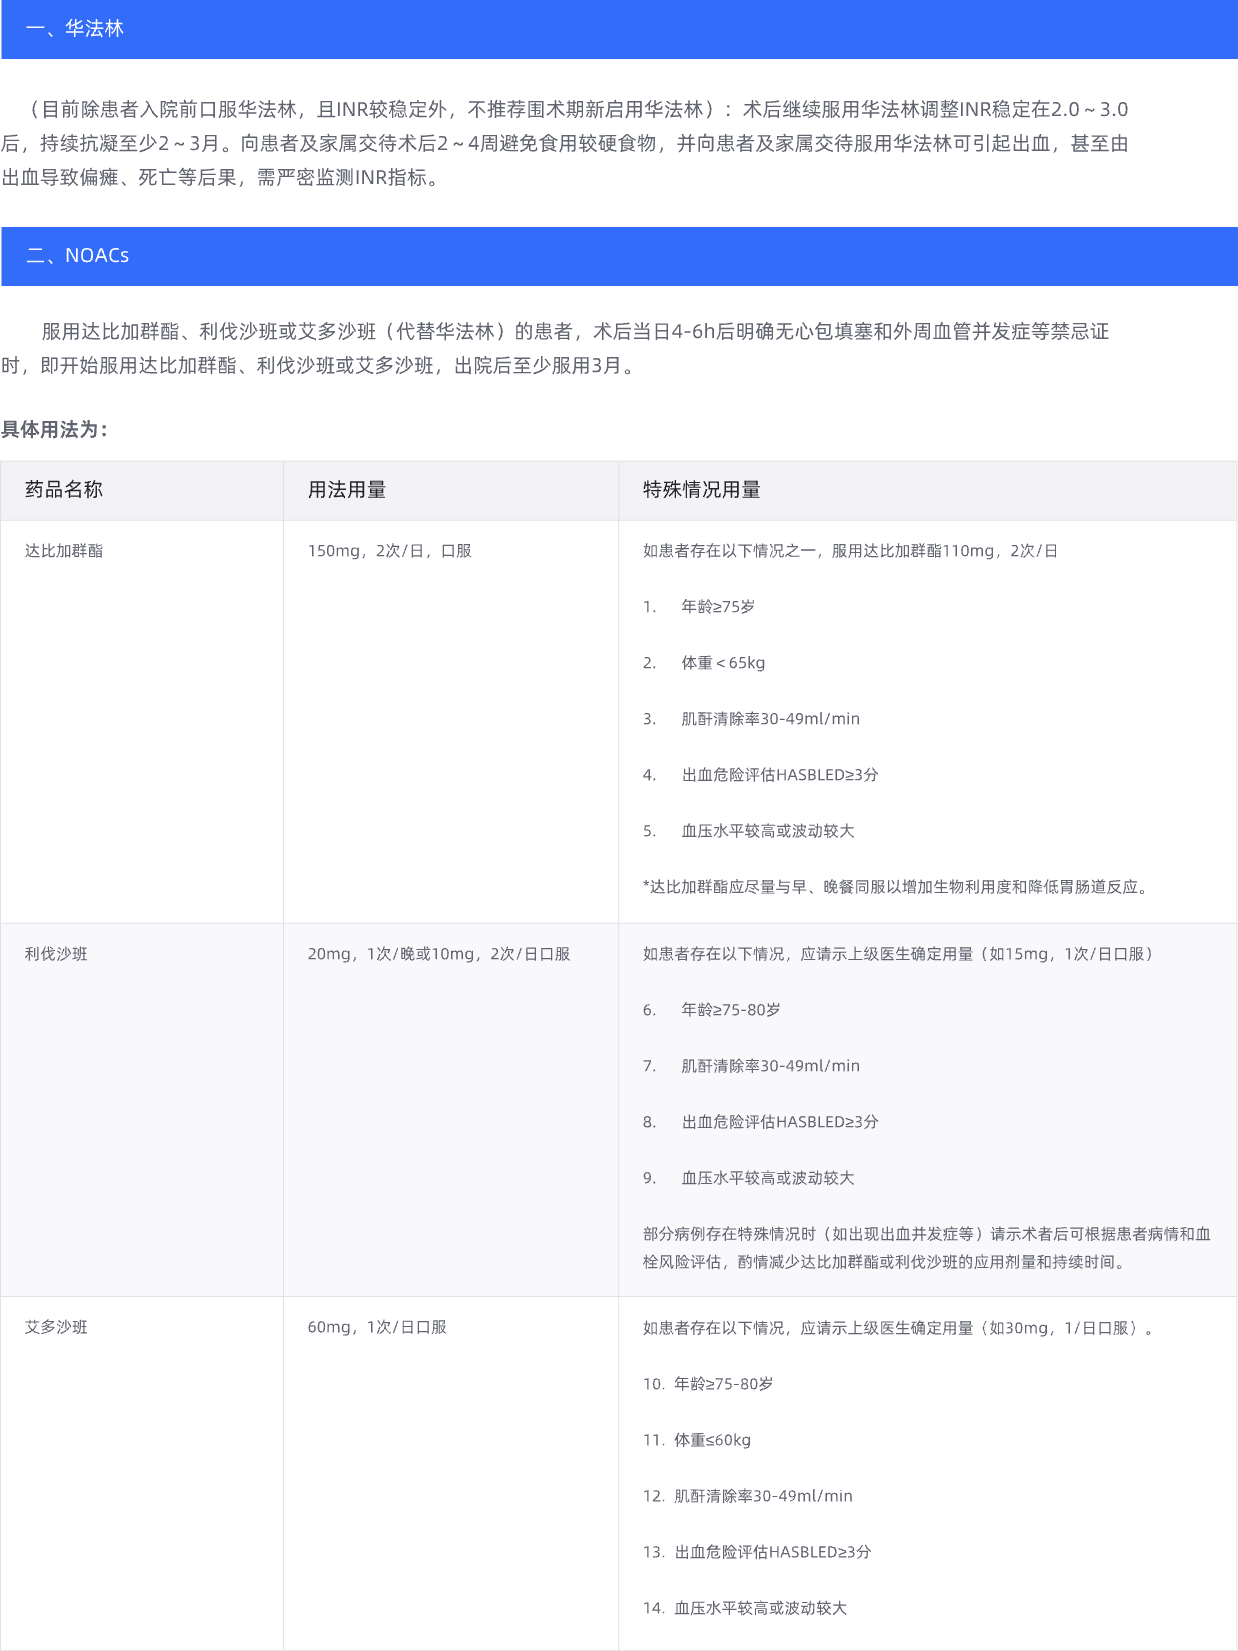The height and width of the screenshot is (1651, 1238).
Task: Click the 二、NOACs section header
Action: coord(78,256)
